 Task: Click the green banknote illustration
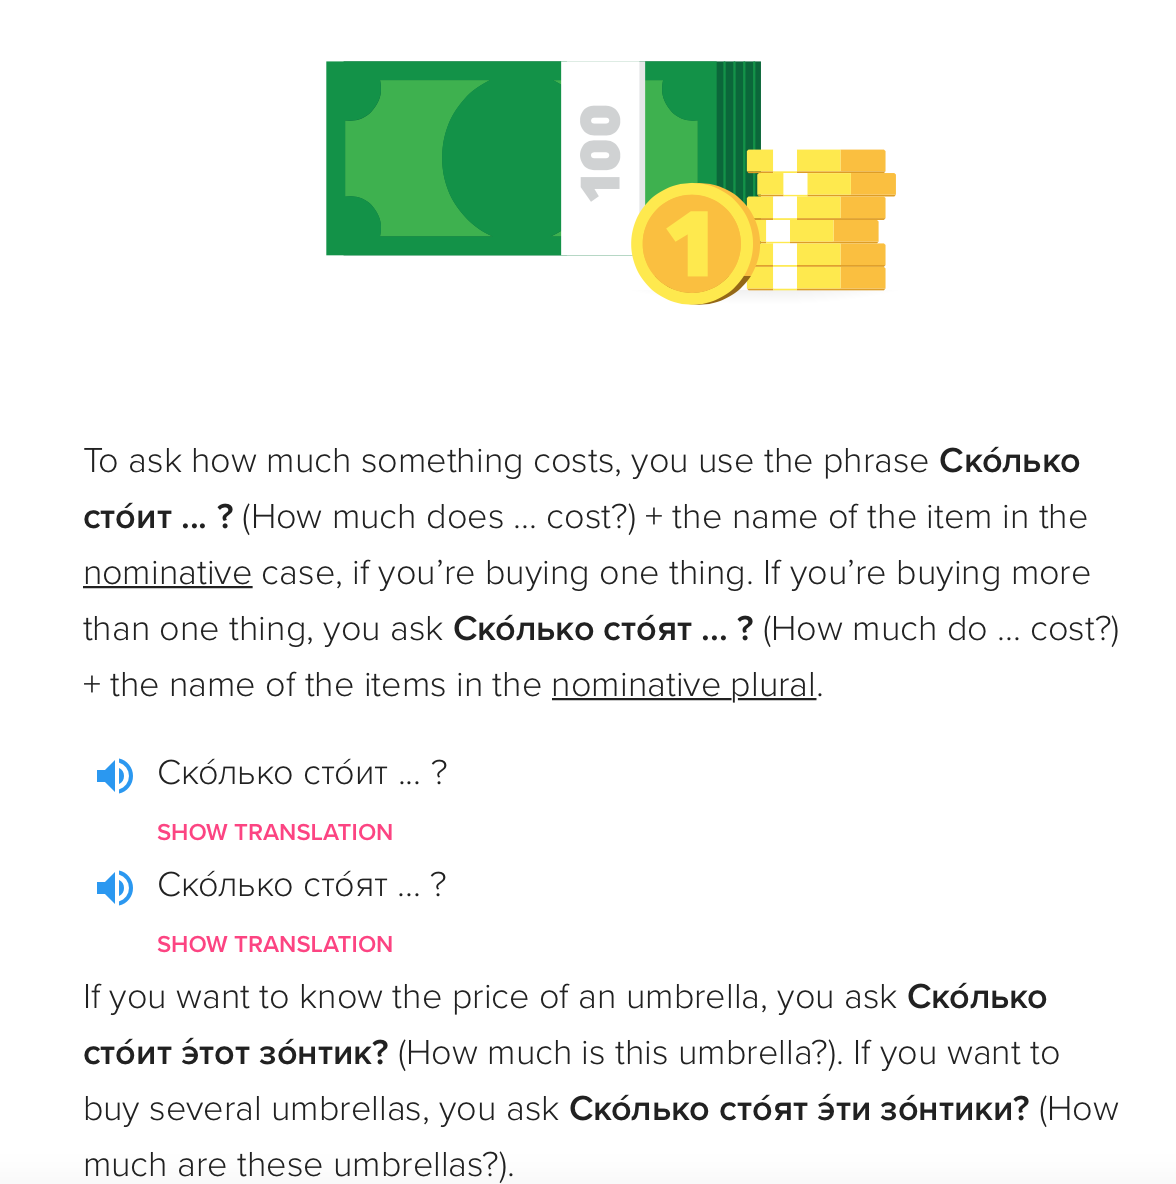pyautogui.click(x=443, y=158)
